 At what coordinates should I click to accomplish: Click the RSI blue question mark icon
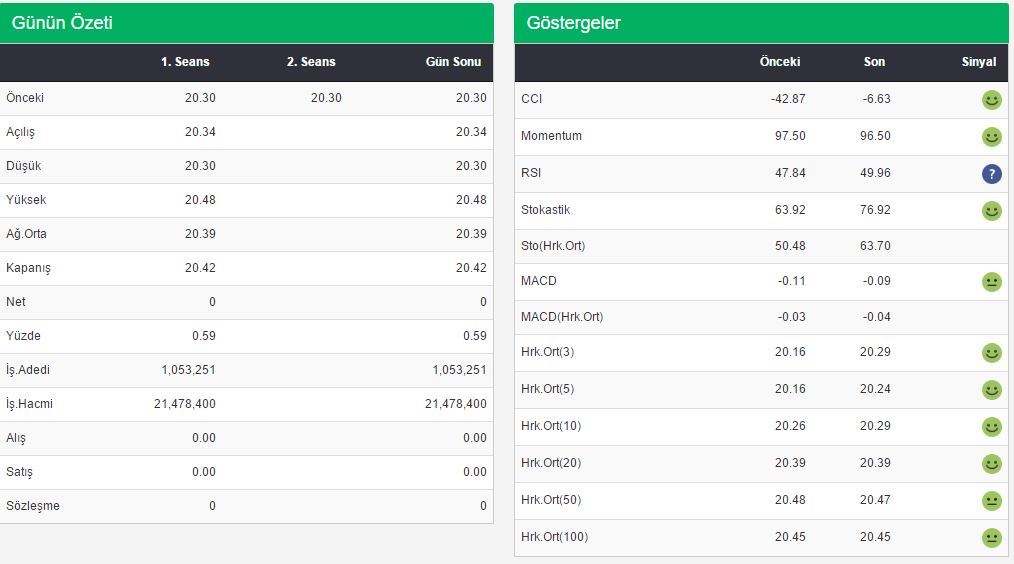coord(991,173)
